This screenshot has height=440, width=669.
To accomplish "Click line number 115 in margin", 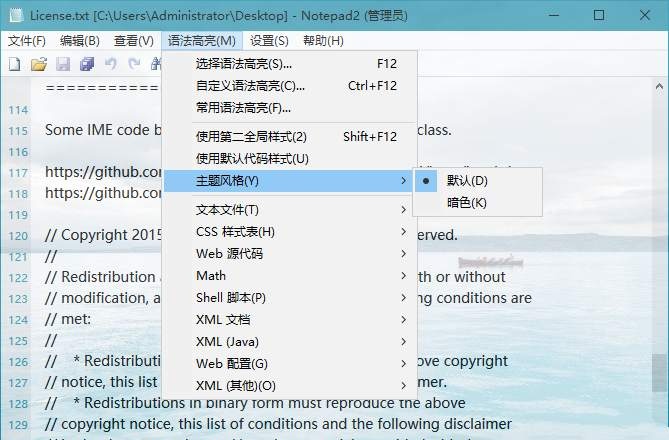I will [x=18, y=131].
